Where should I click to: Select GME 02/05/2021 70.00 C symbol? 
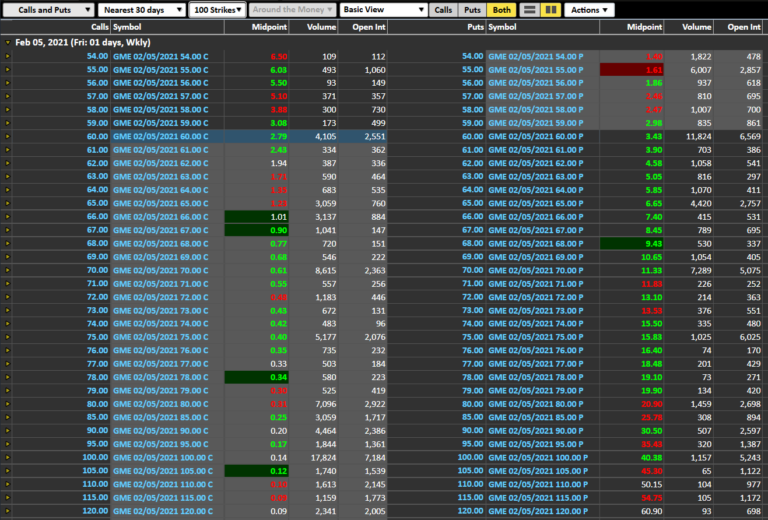161,270
